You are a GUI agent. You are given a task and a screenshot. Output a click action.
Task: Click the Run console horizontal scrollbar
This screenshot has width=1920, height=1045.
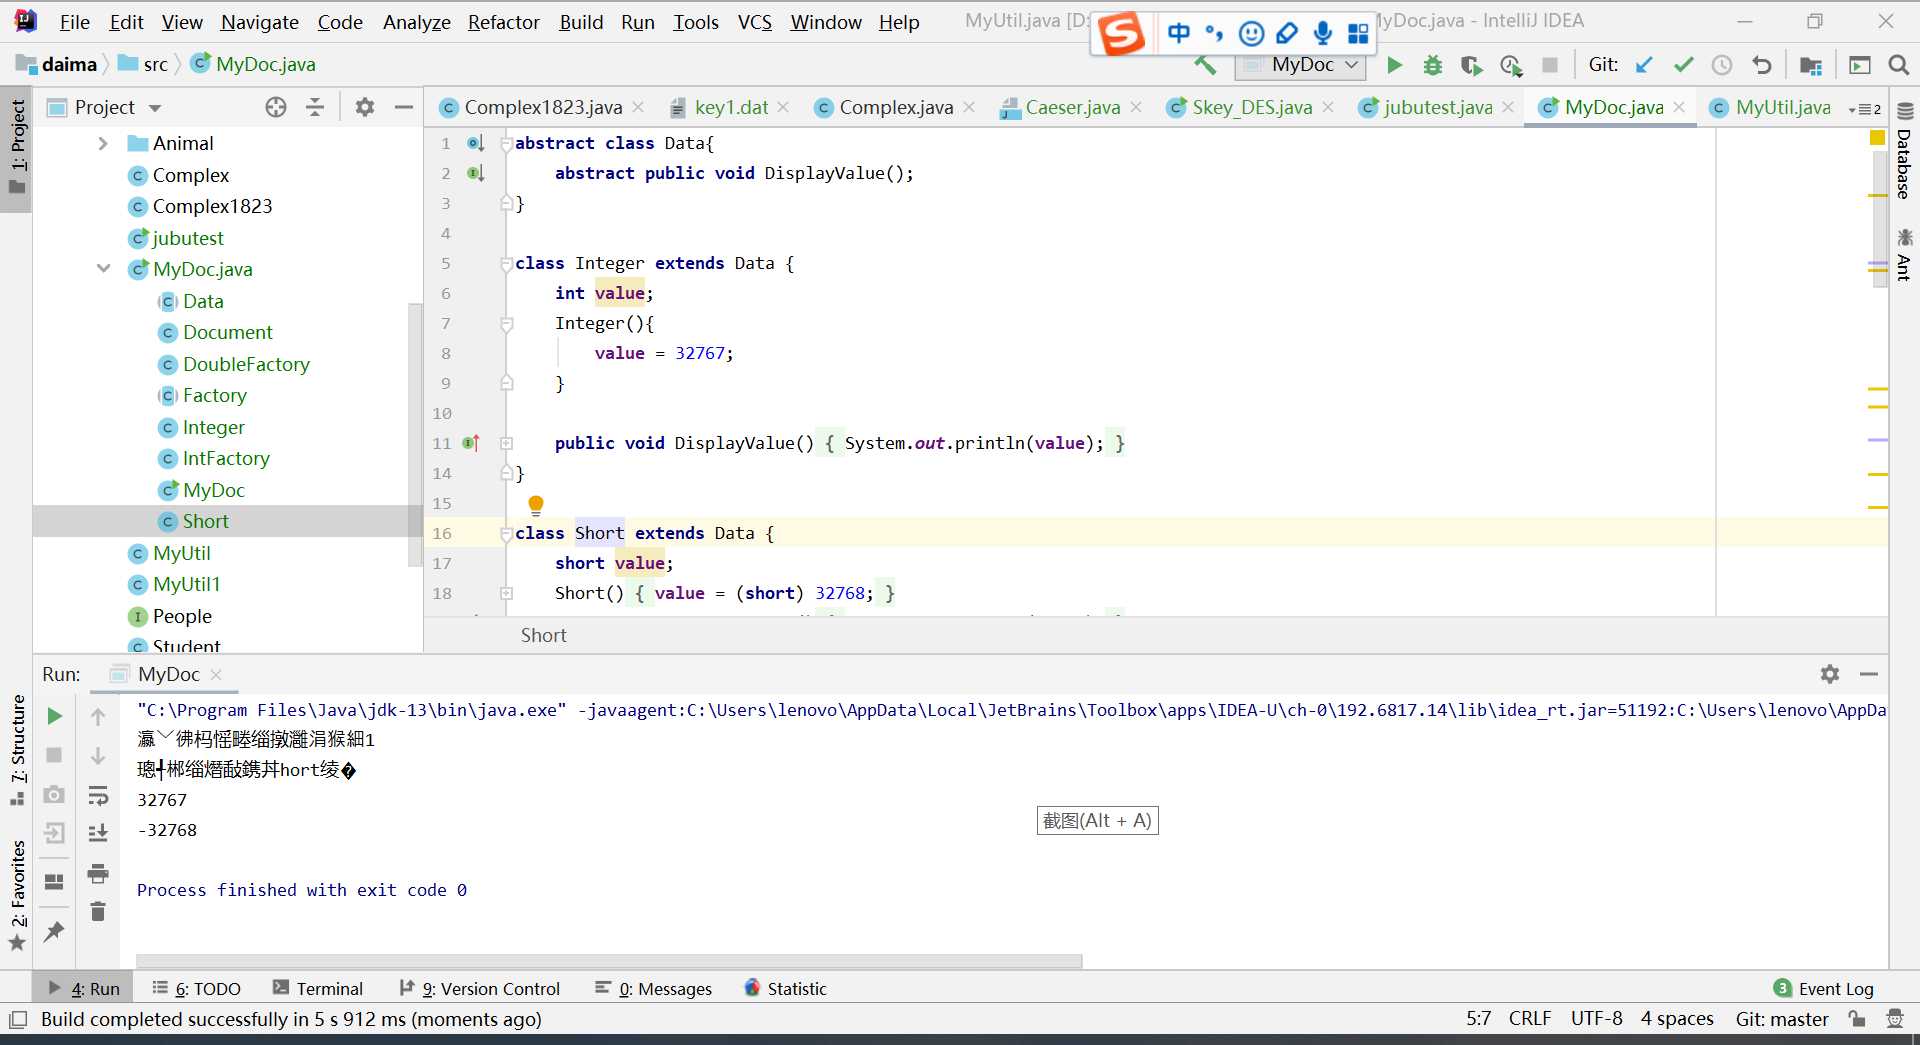coord(609,961)
